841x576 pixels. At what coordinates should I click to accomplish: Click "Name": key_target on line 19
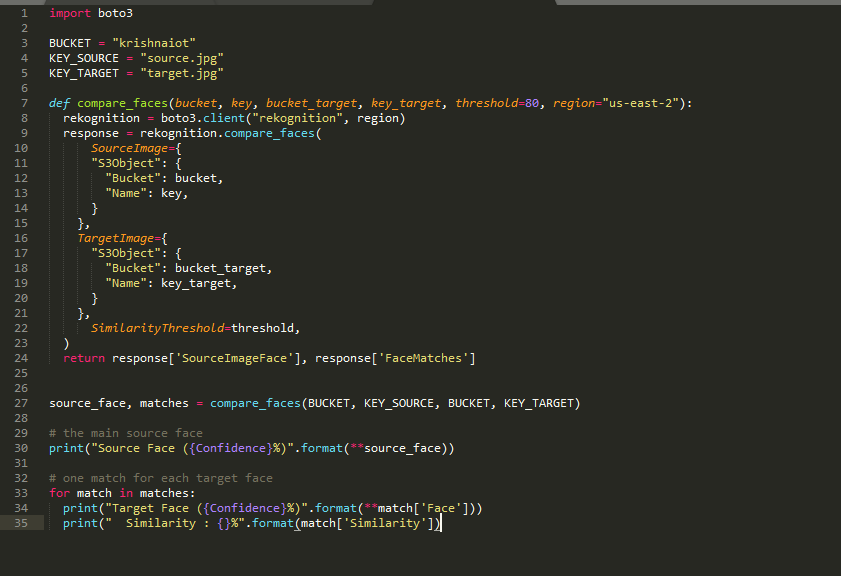(171, 283)
